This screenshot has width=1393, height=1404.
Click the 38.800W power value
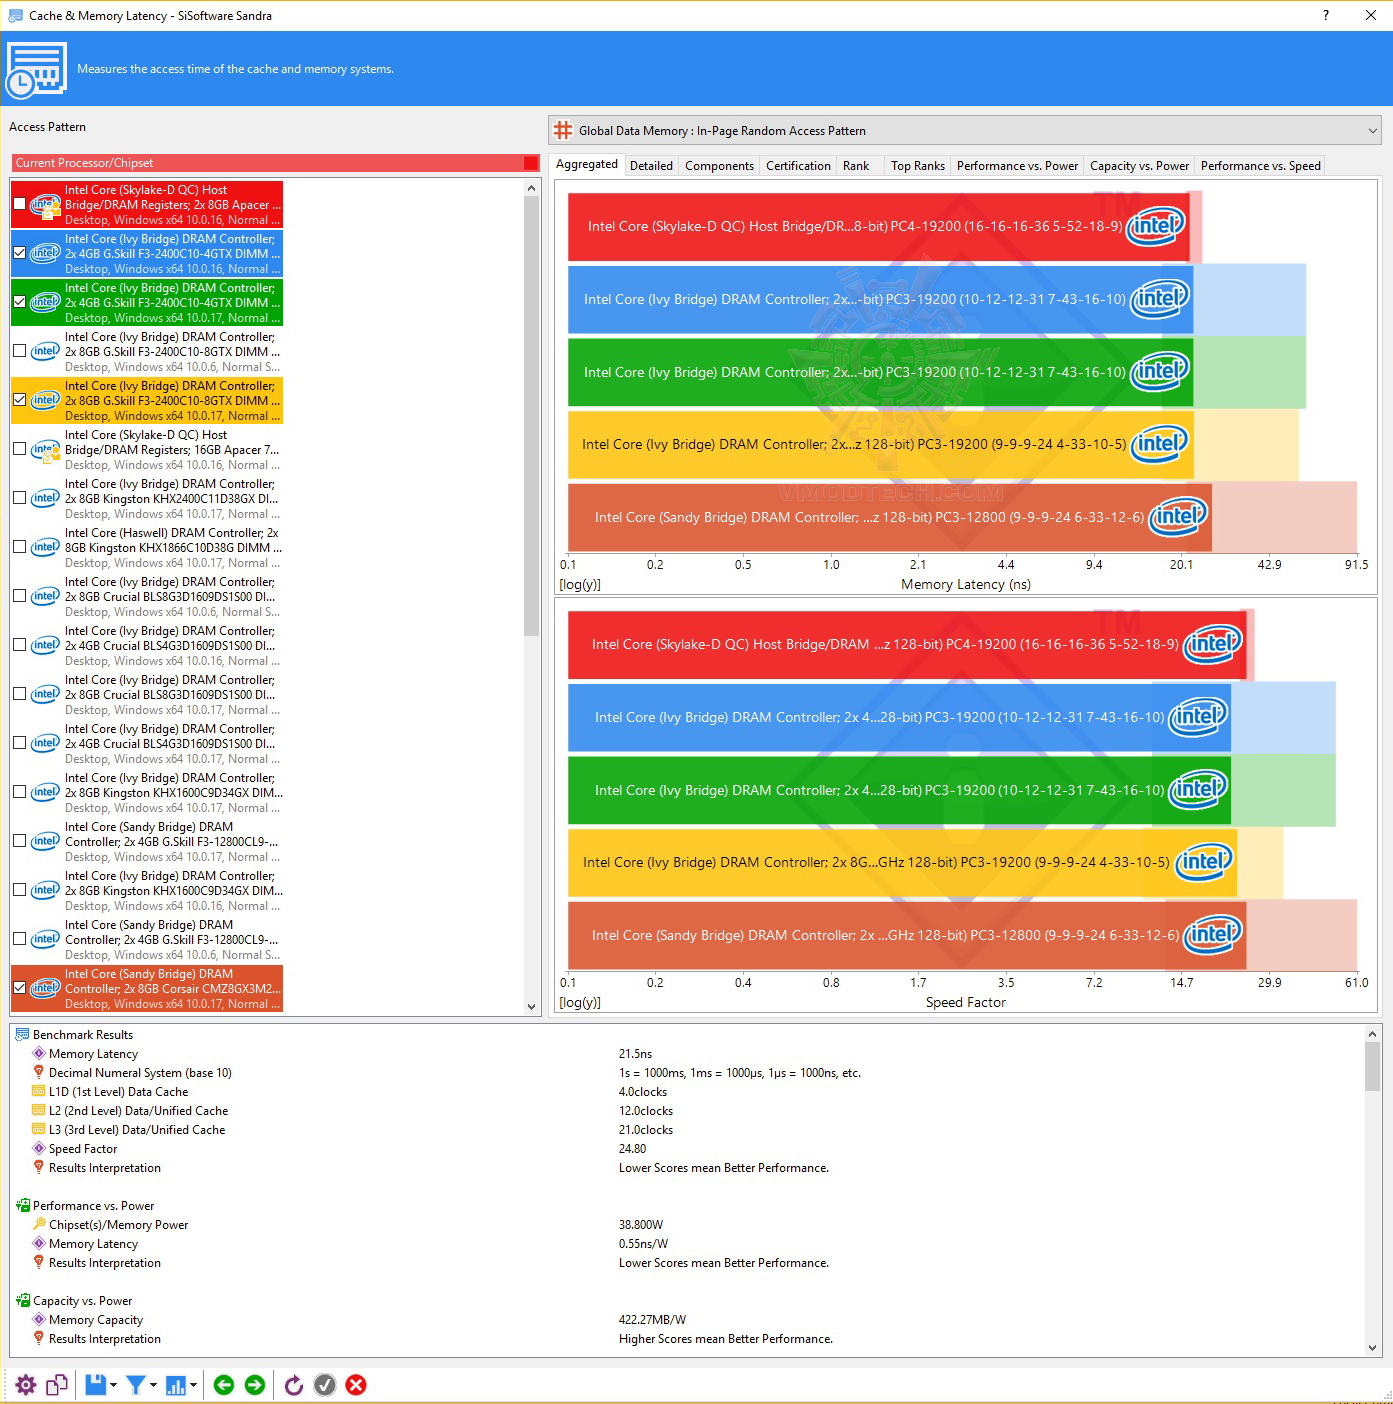pyautogui.click(x=641, y=1225)
